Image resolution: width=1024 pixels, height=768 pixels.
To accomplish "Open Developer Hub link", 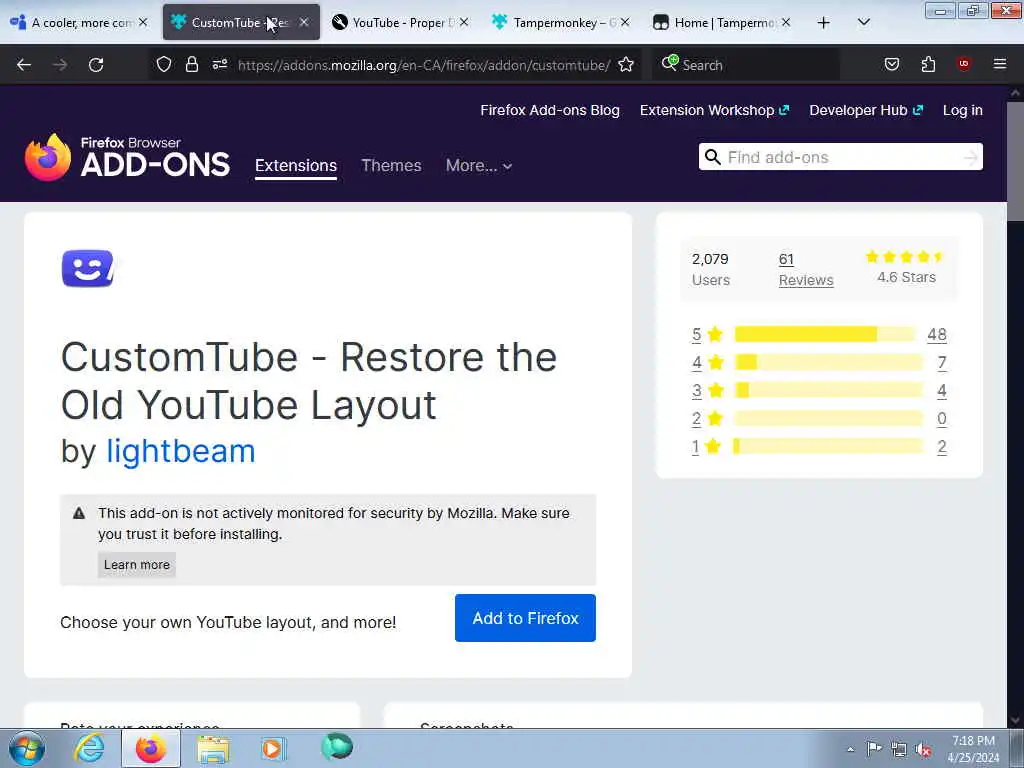I will click(x=866, y=110).
